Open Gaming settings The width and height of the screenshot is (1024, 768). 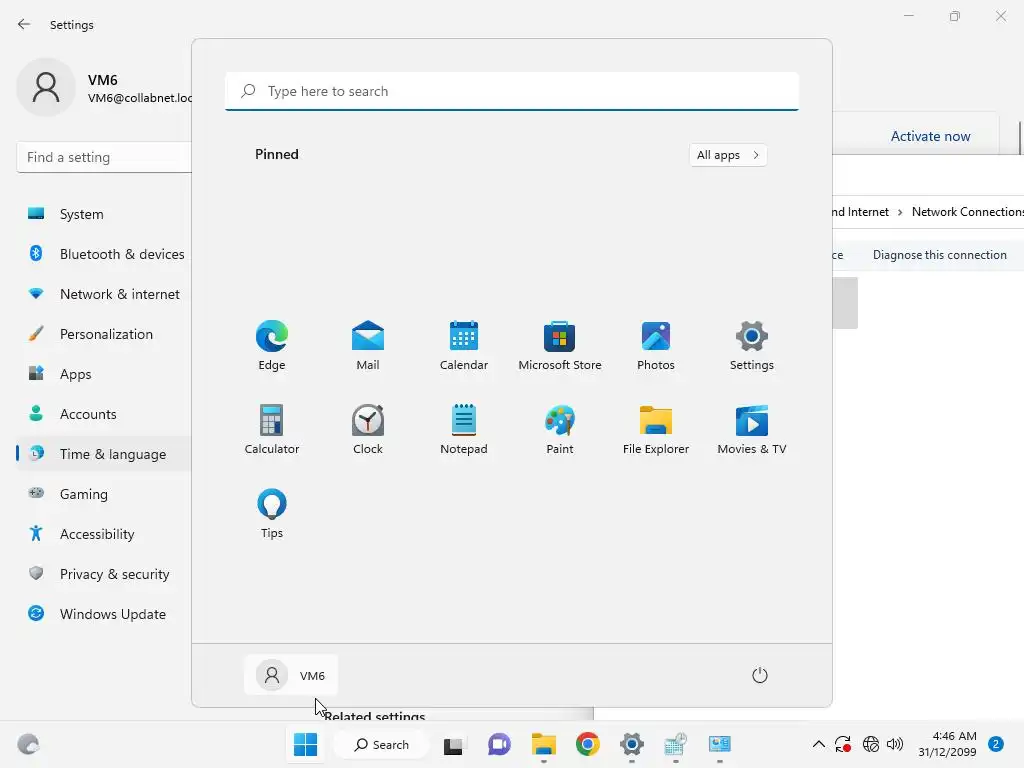104,494
